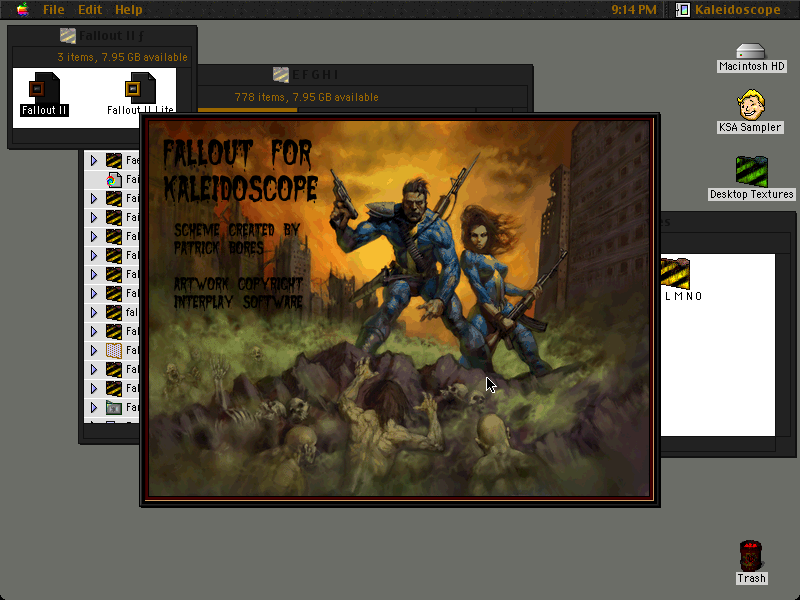Select the Fallout II scheme file icon
Viewport: 800px width, 600px height.
pos(44,87)
